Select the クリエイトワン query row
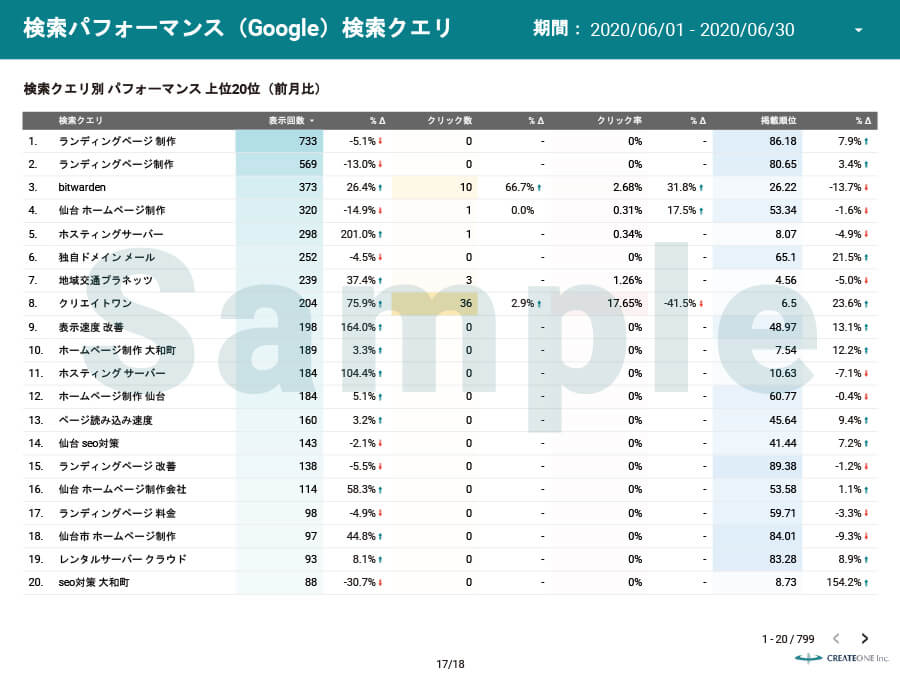Viewport: 900px width, 675px height. click(x=94, y=303)
